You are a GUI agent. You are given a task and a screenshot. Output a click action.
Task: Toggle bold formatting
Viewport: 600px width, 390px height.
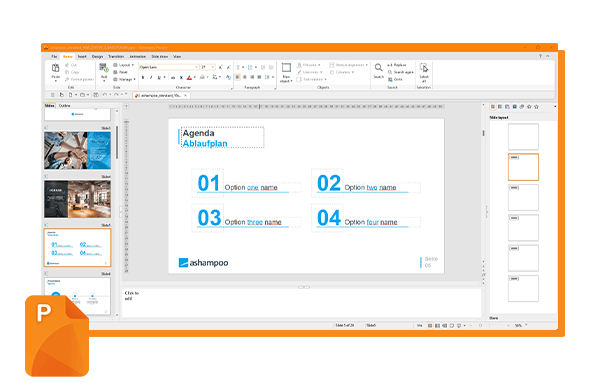pos(143,77)
